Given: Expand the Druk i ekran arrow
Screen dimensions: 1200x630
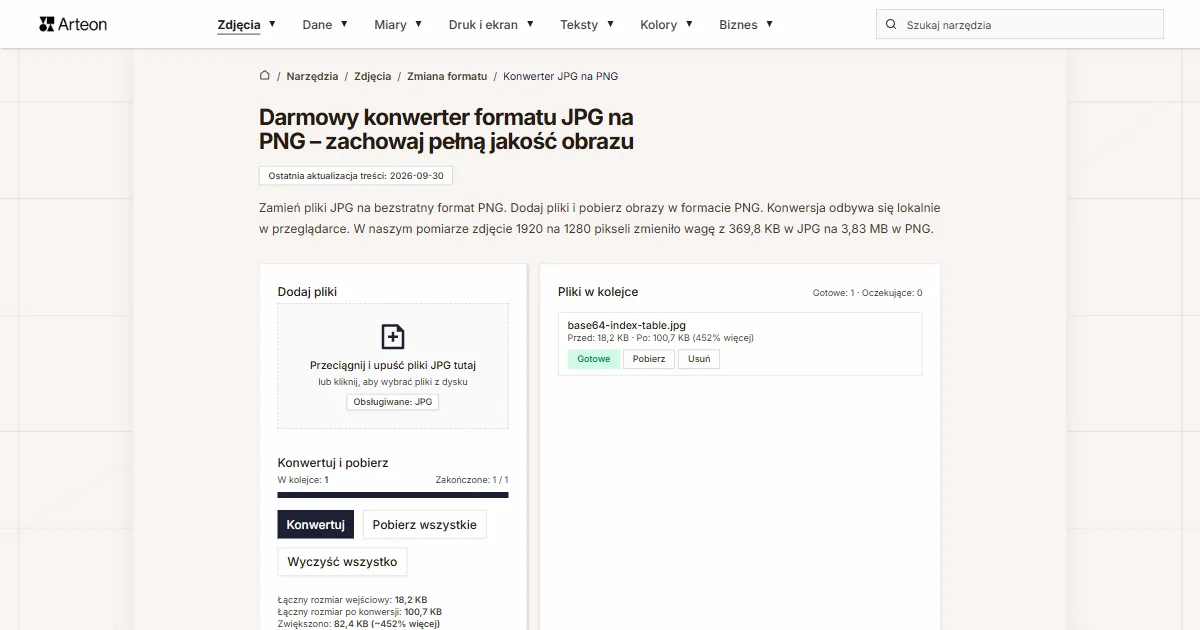Looking at the screenshot, I should click(x=530, y=24).
